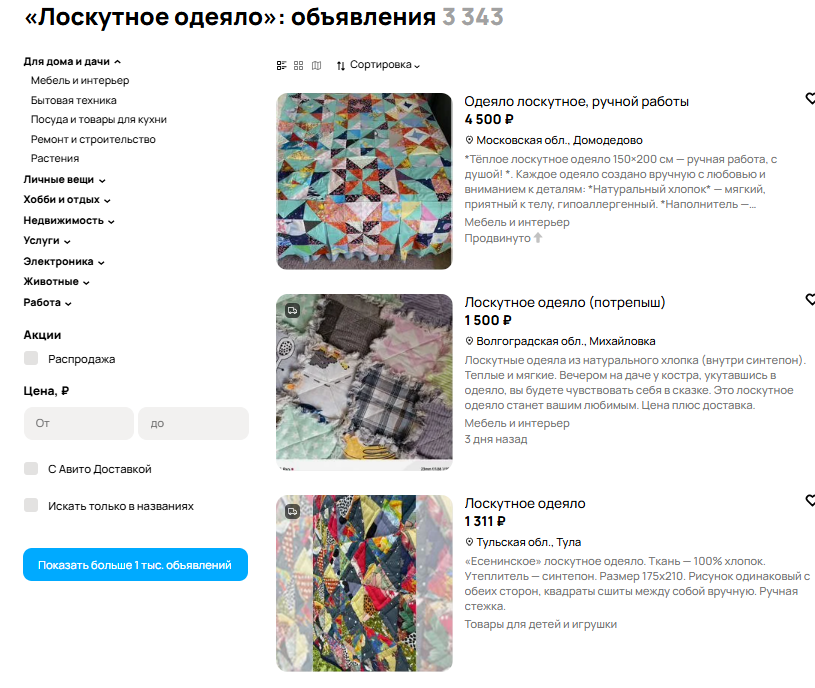Image resolution: width=815 pixels, height=688 pixels.
Task: Enable the Распродажа checkbox
Action: (x=31, y=358)
